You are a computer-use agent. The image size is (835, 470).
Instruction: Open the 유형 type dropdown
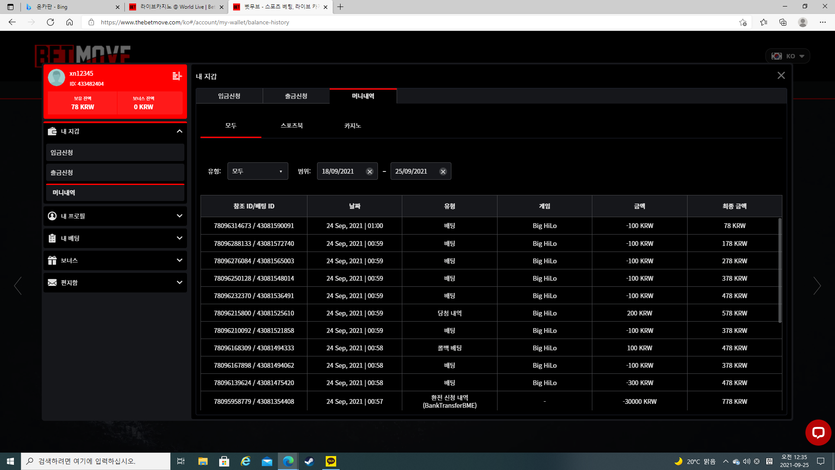tap(257, 171)
